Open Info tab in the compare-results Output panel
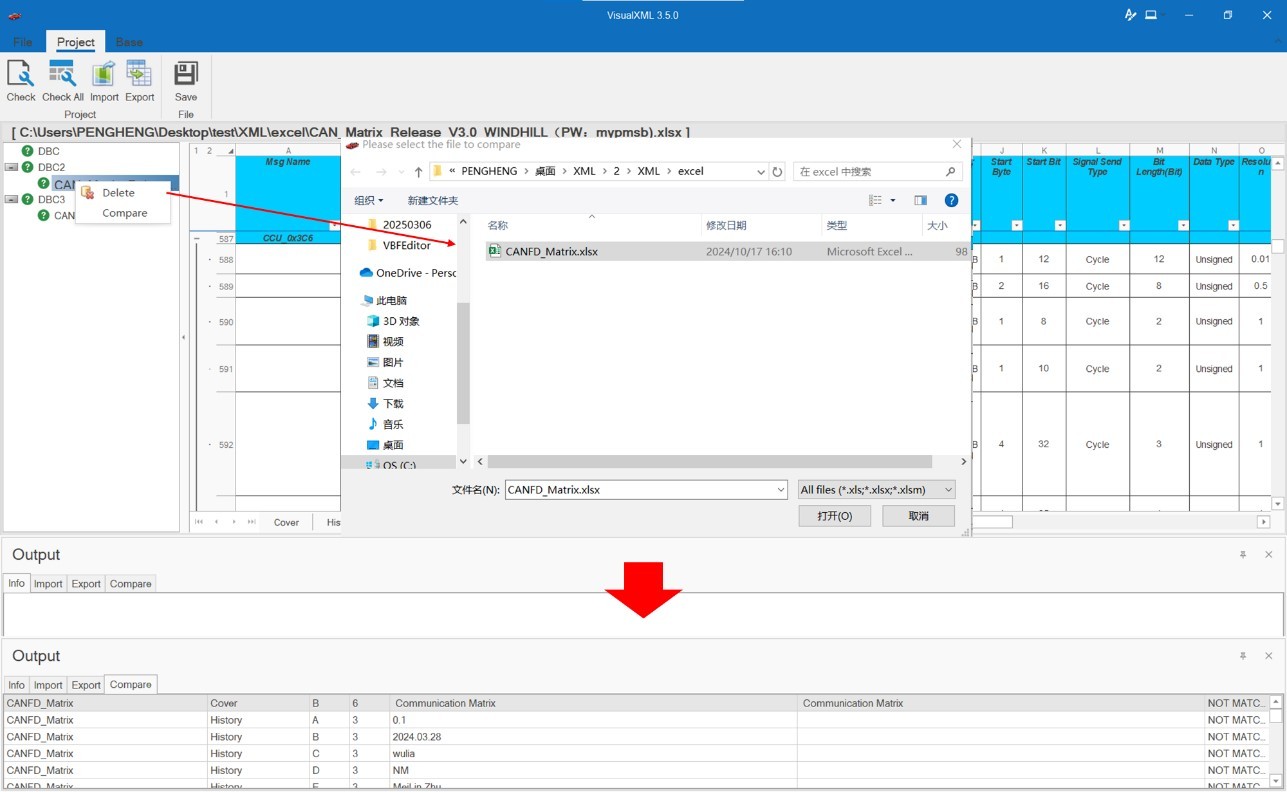The height and width of the screenshot is (792, 1287). [16, 685]
